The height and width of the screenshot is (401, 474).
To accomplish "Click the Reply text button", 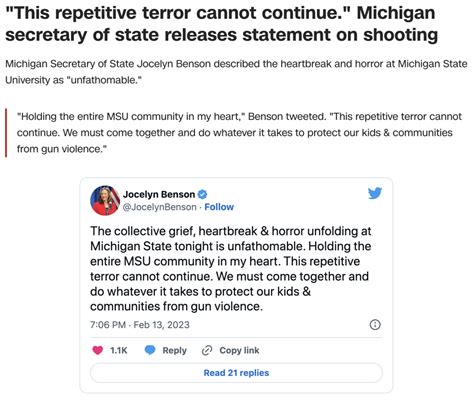I will tap(174, 350).
